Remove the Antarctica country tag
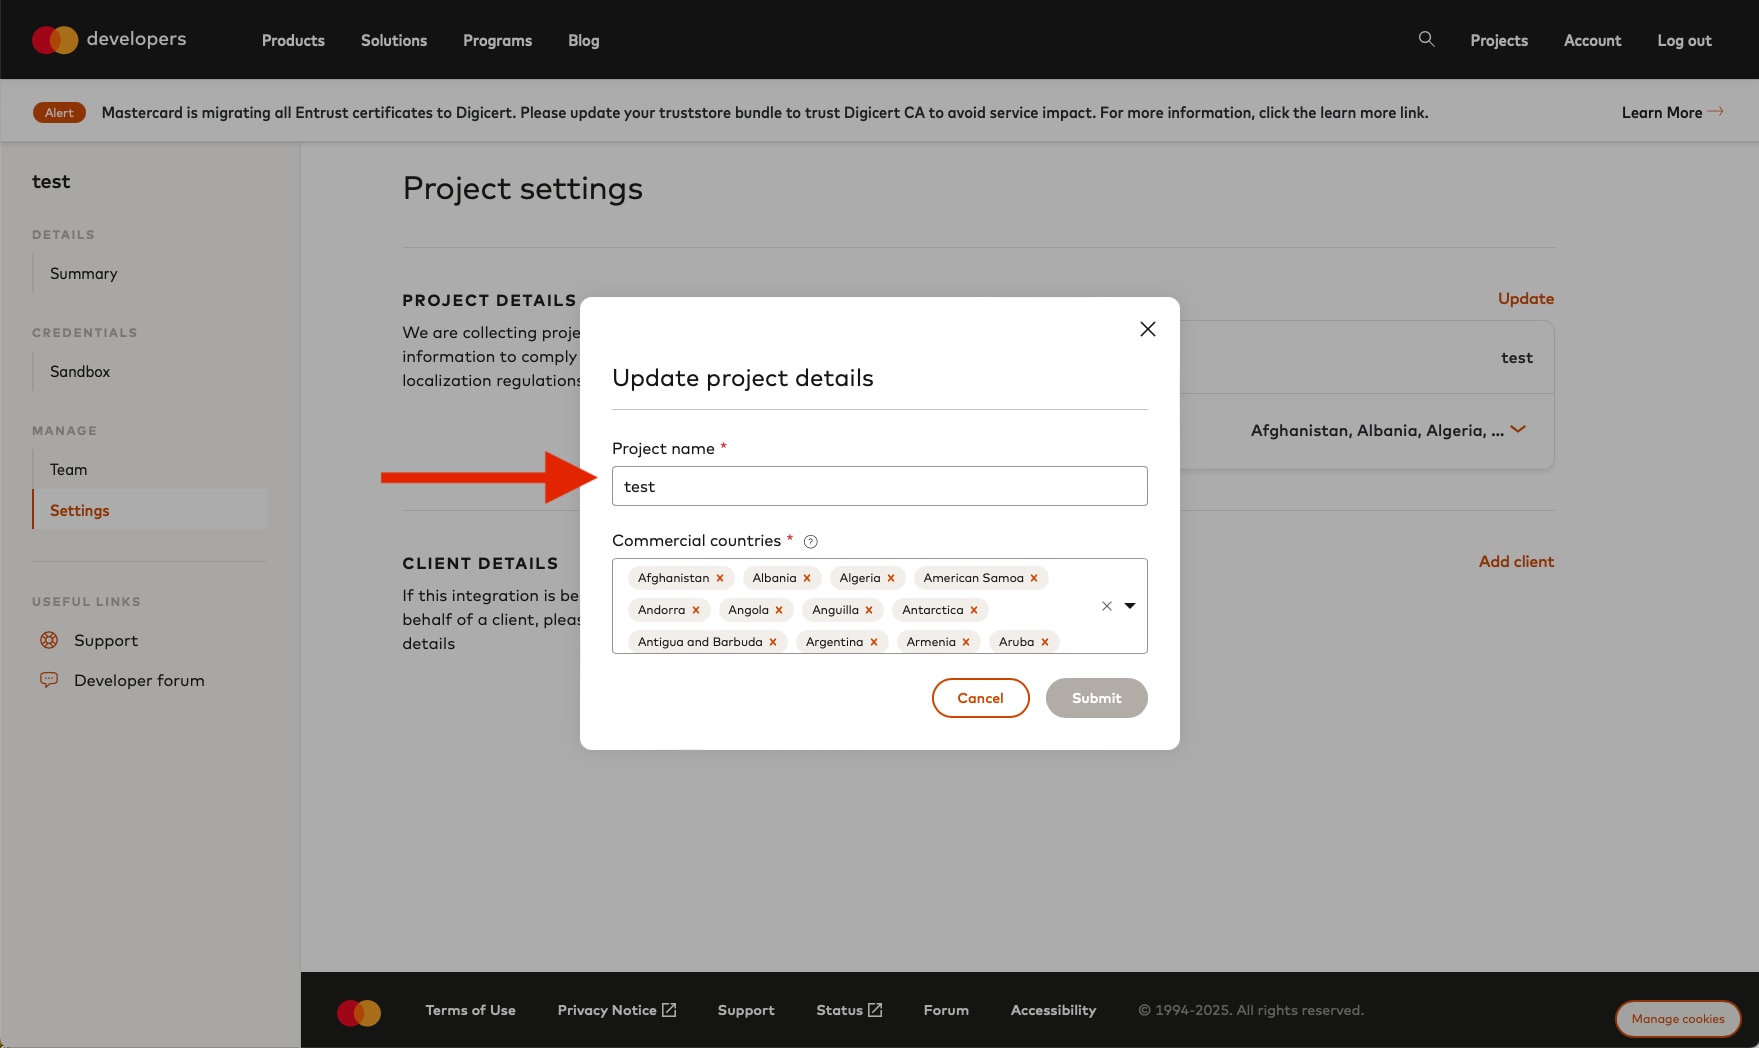 pyautogui.click(x=974, y=610)
